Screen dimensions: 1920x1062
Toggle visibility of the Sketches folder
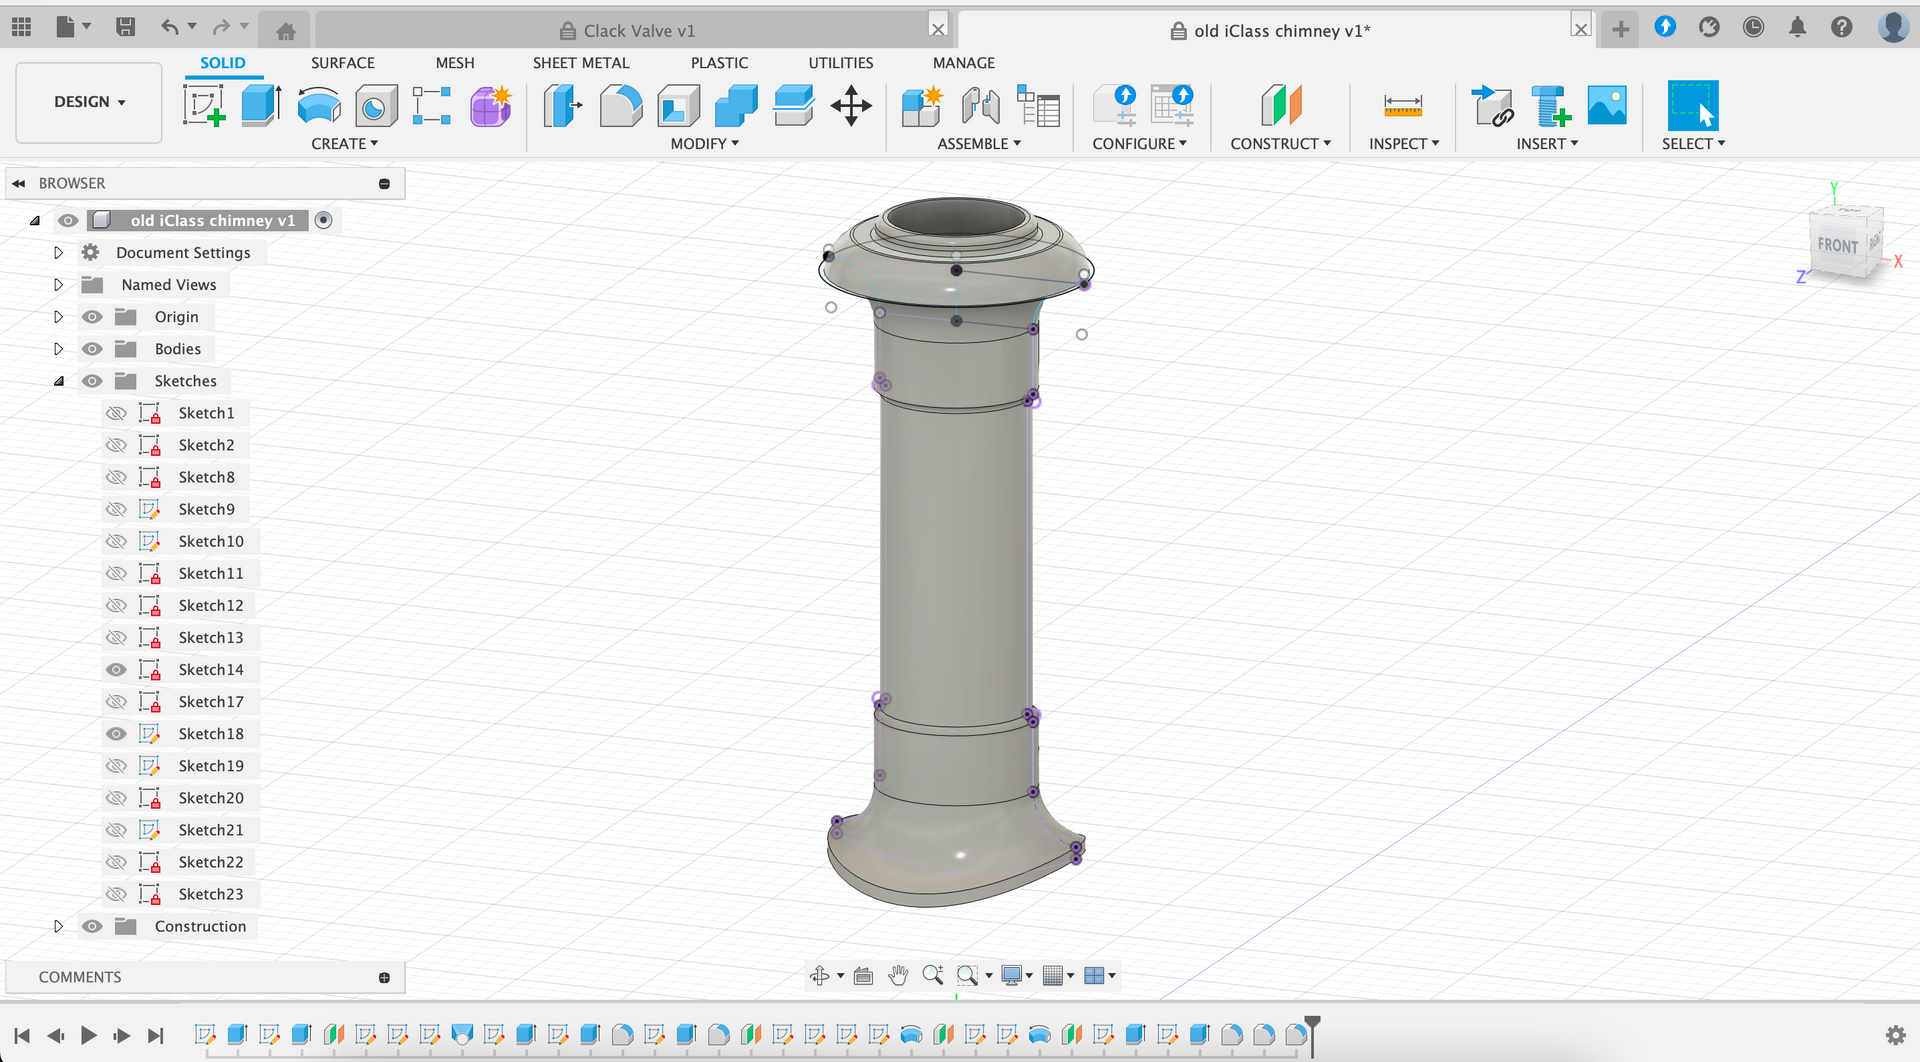(92, 381)
